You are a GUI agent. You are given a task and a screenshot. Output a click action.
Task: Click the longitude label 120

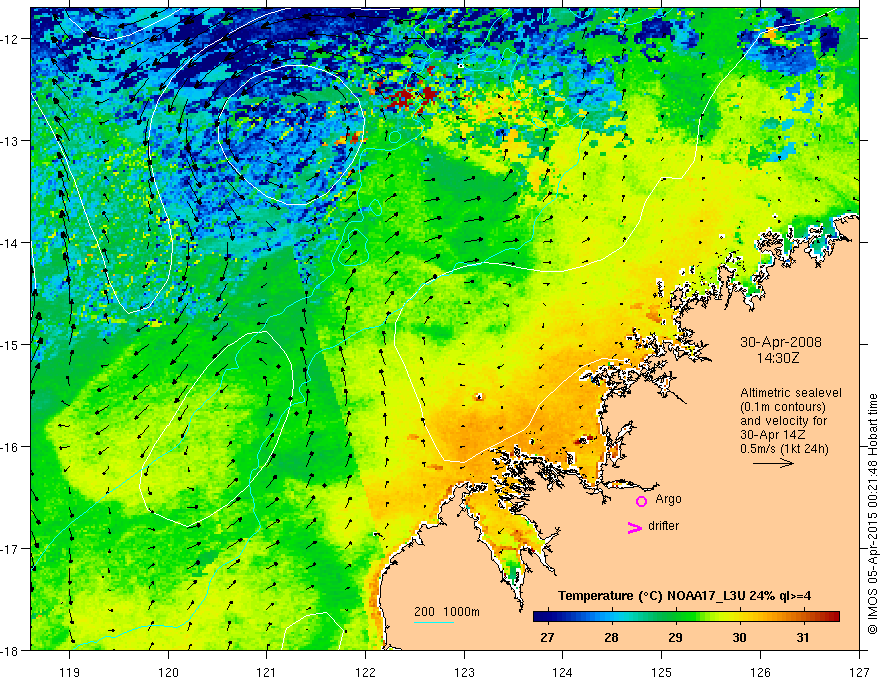coord(168,672)
